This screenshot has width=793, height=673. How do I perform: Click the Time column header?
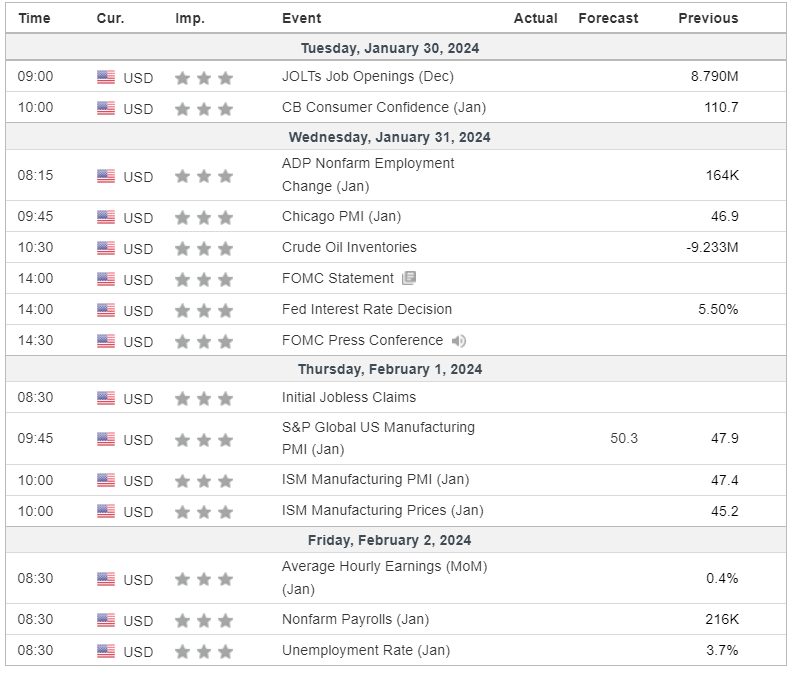click(34, 18)
